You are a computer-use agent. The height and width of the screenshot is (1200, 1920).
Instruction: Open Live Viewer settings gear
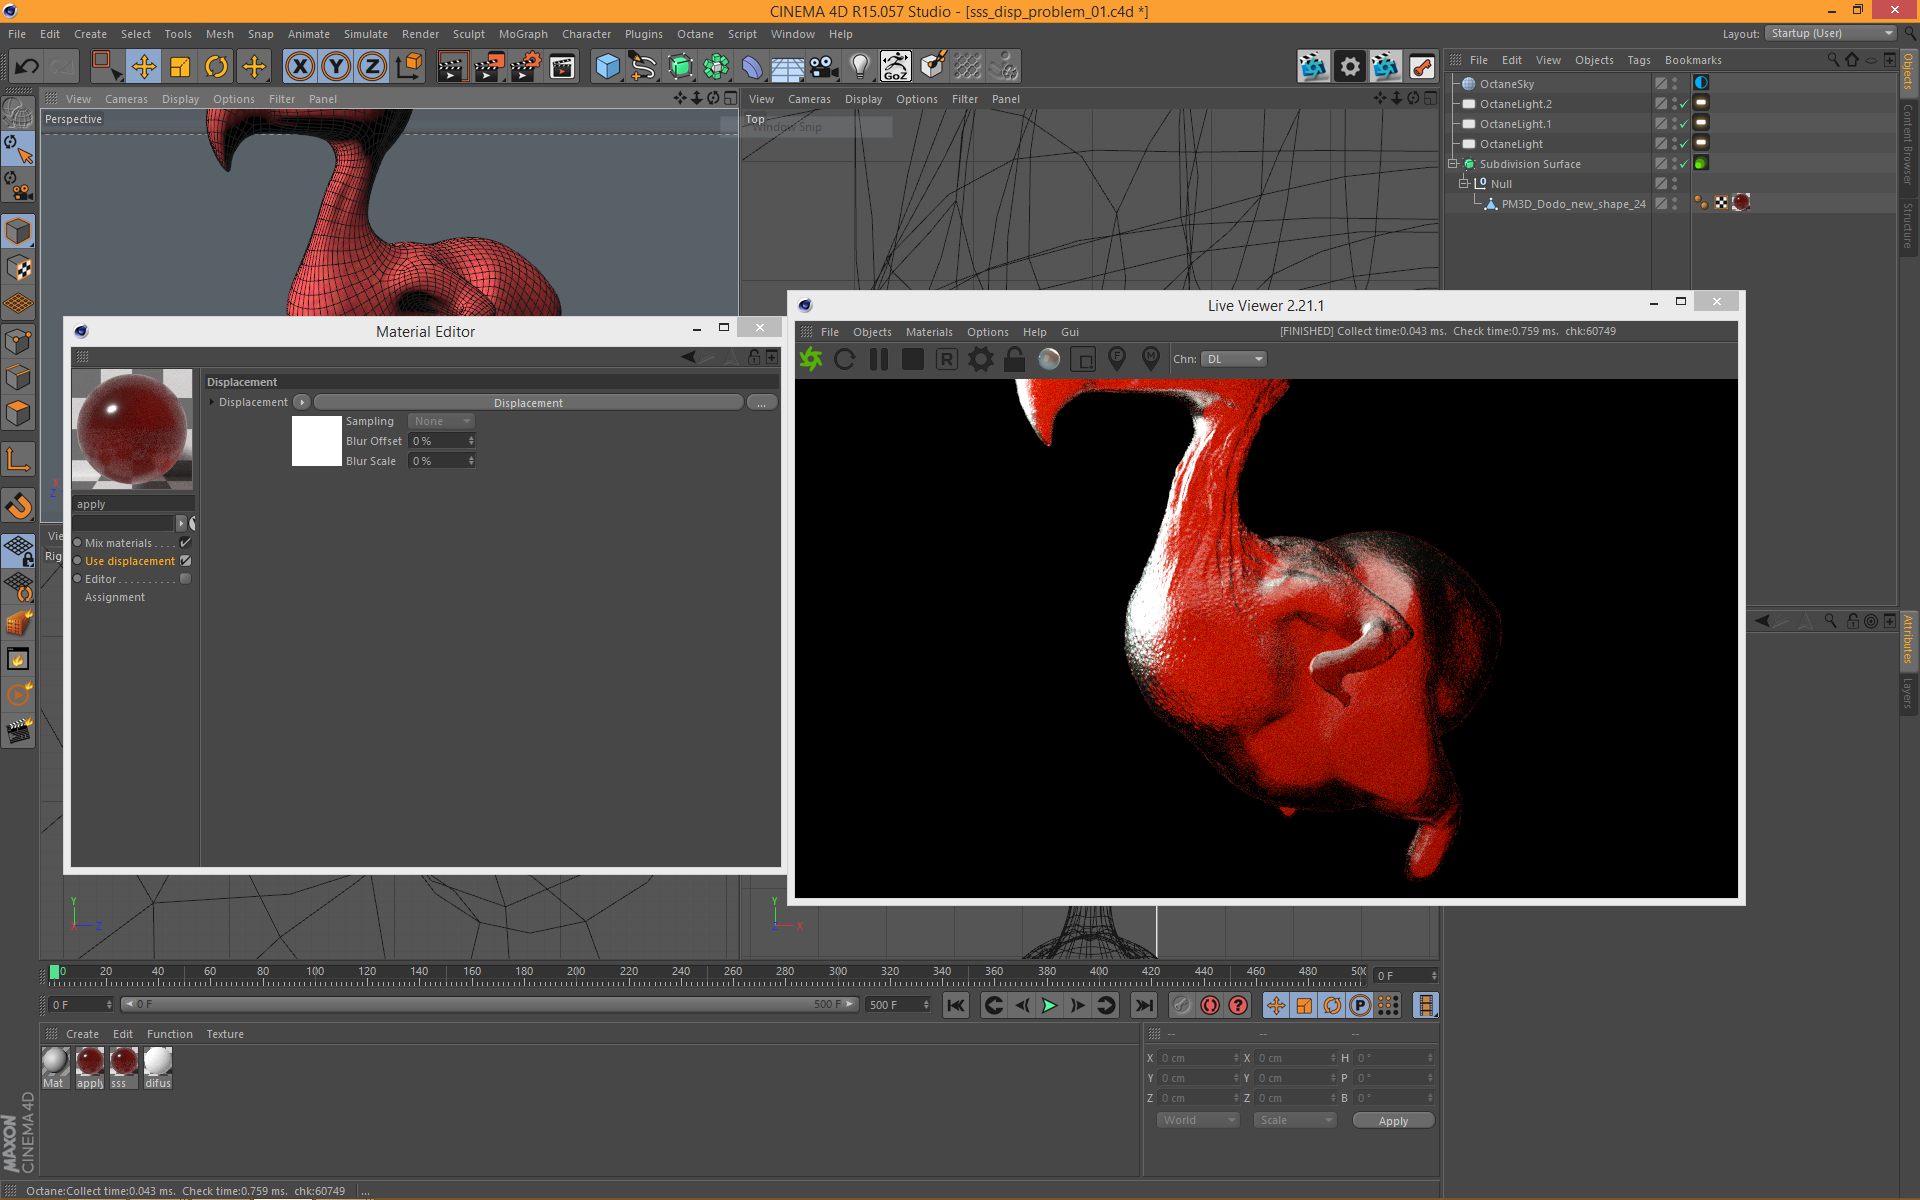981,359
